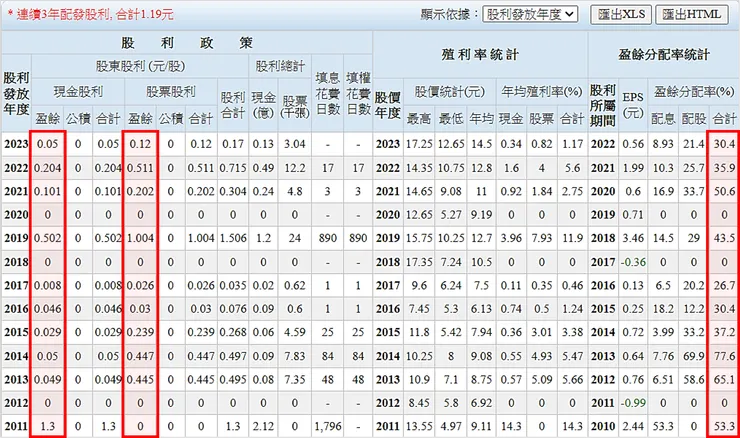This screenshot has height=438, width=740.
Task: Select the 1,796 fill-days cell for 2011
Action: point(328,426)
